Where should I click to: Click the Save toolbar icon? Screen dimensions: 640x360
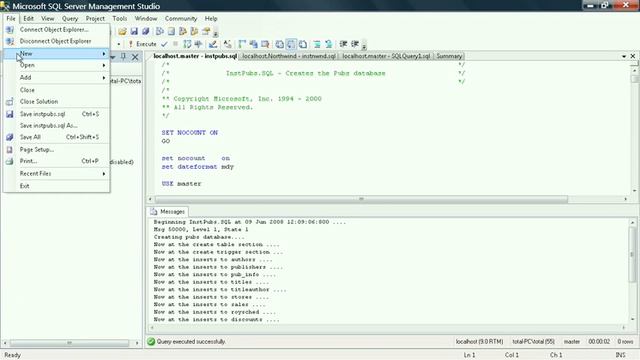pyautogui.click(x=134, y=31)
